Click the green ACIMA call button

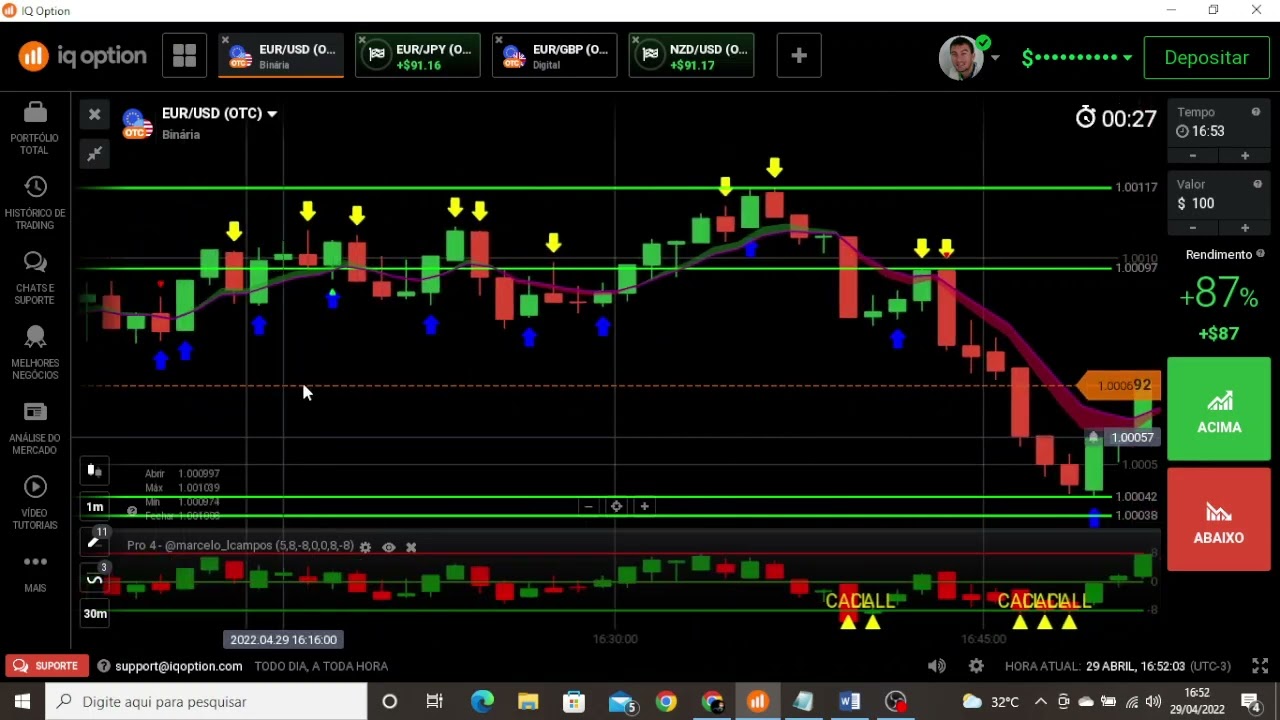tap(1219, 409)
